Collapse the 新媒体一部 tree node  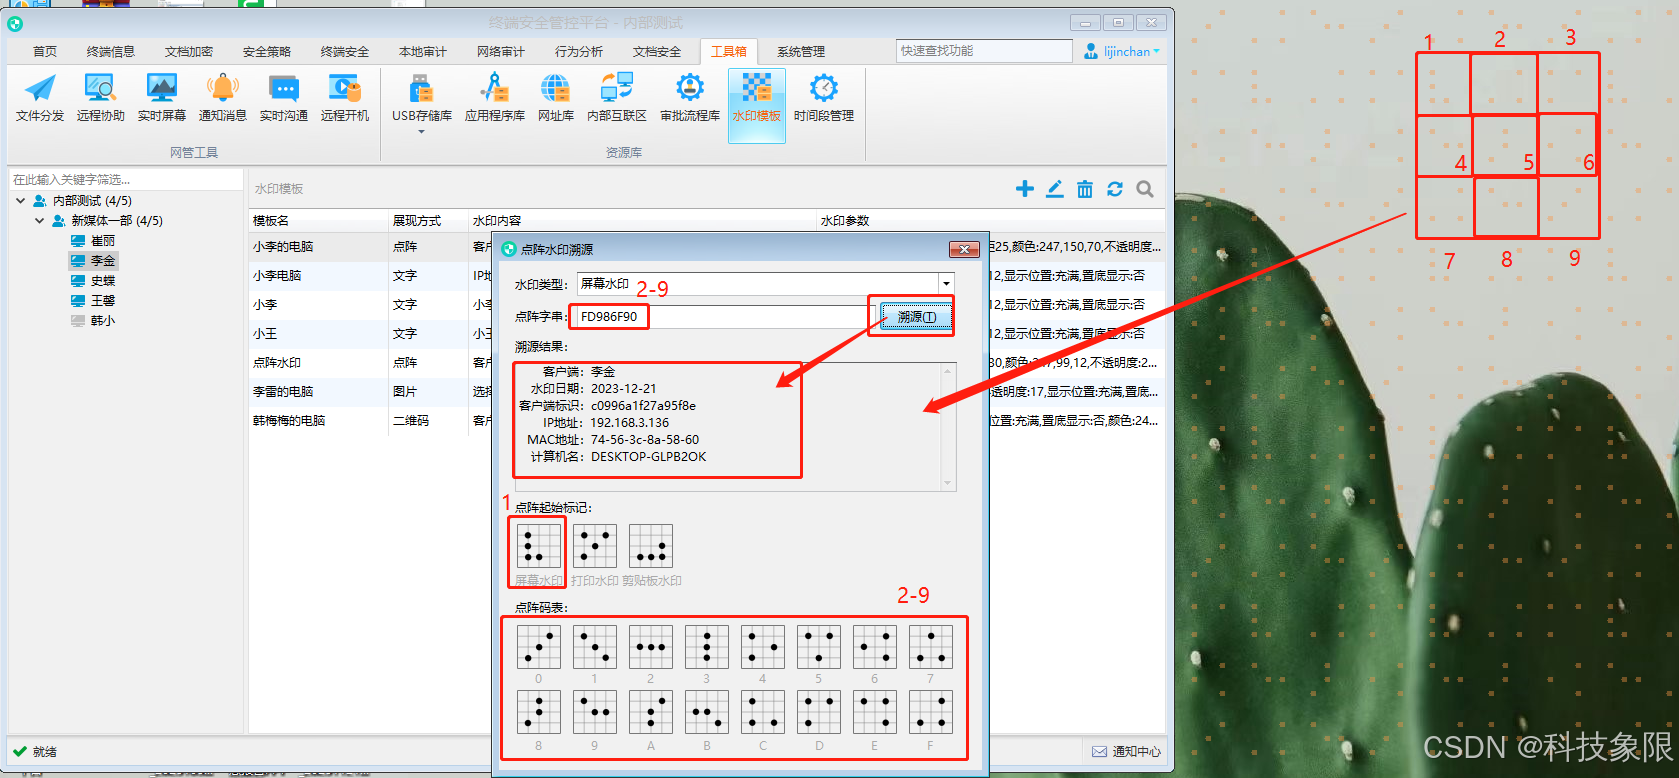[x=39, y=221]
